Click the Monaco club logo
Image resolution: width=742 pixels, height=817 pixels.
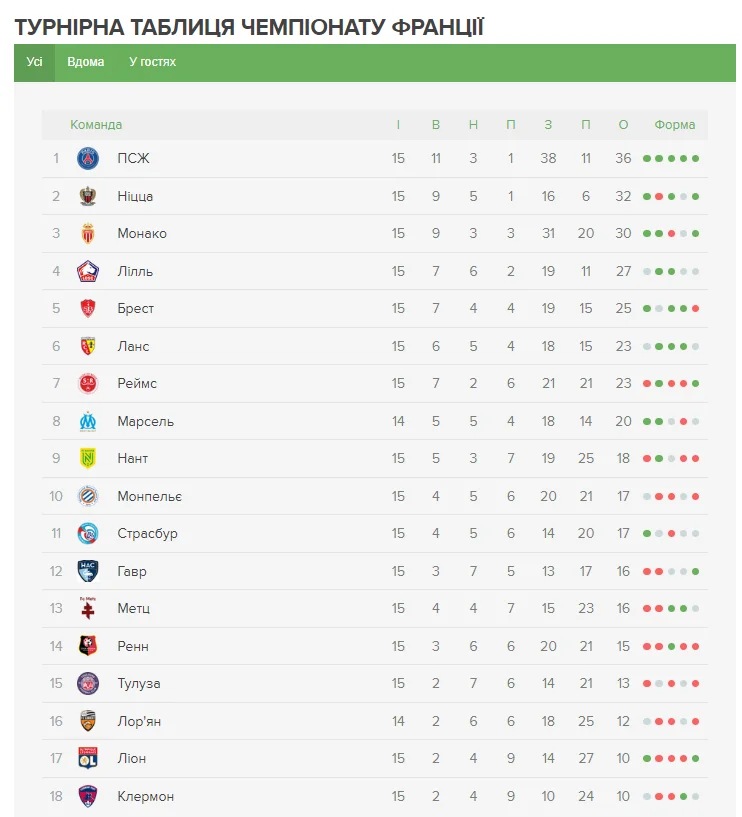(x=88, y=233)
